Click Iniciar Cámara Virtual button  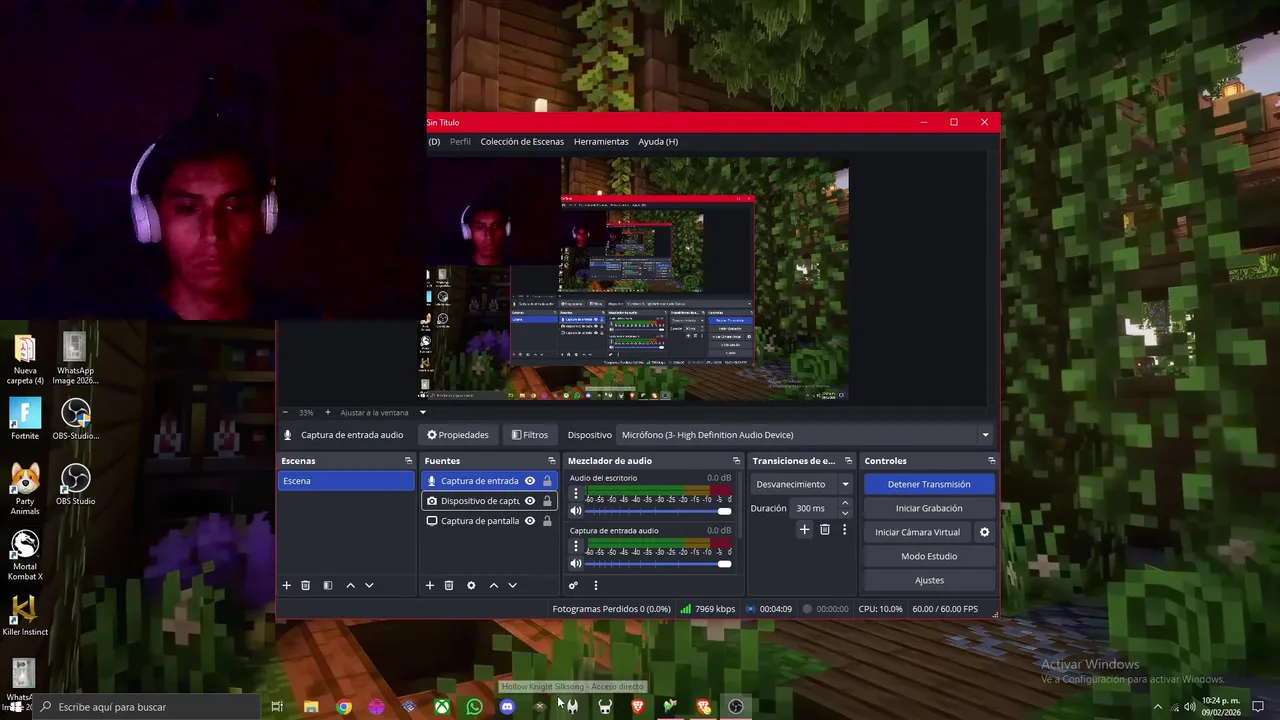point(917,532)
